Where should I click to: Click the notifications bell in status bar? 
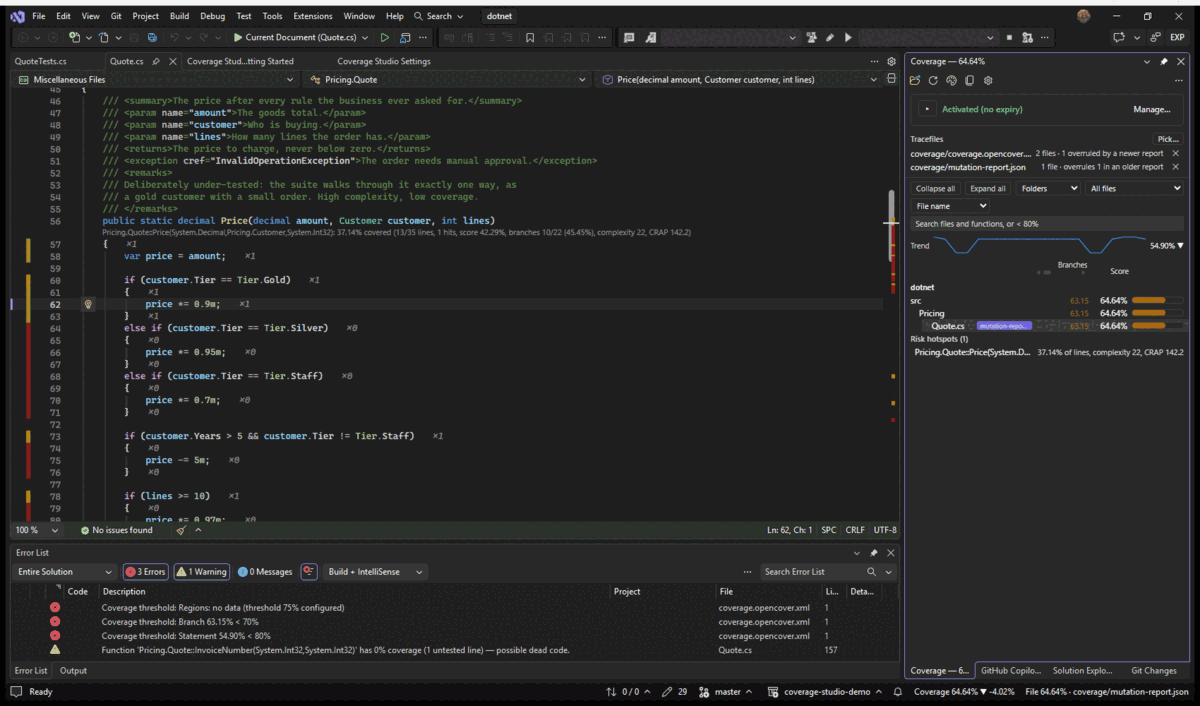pyautogui.click(x=898, y=692)
